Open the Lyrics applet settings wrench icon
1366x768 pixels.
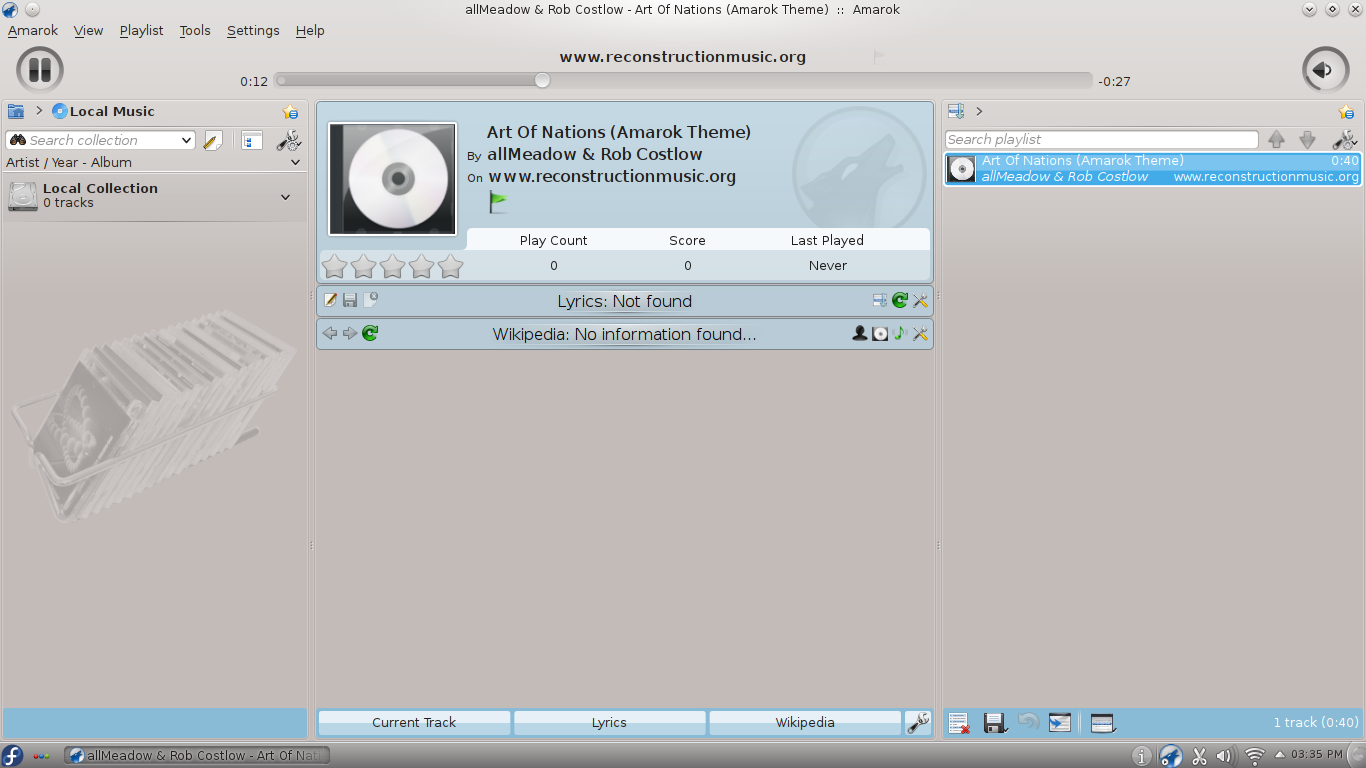pos(921,300)
